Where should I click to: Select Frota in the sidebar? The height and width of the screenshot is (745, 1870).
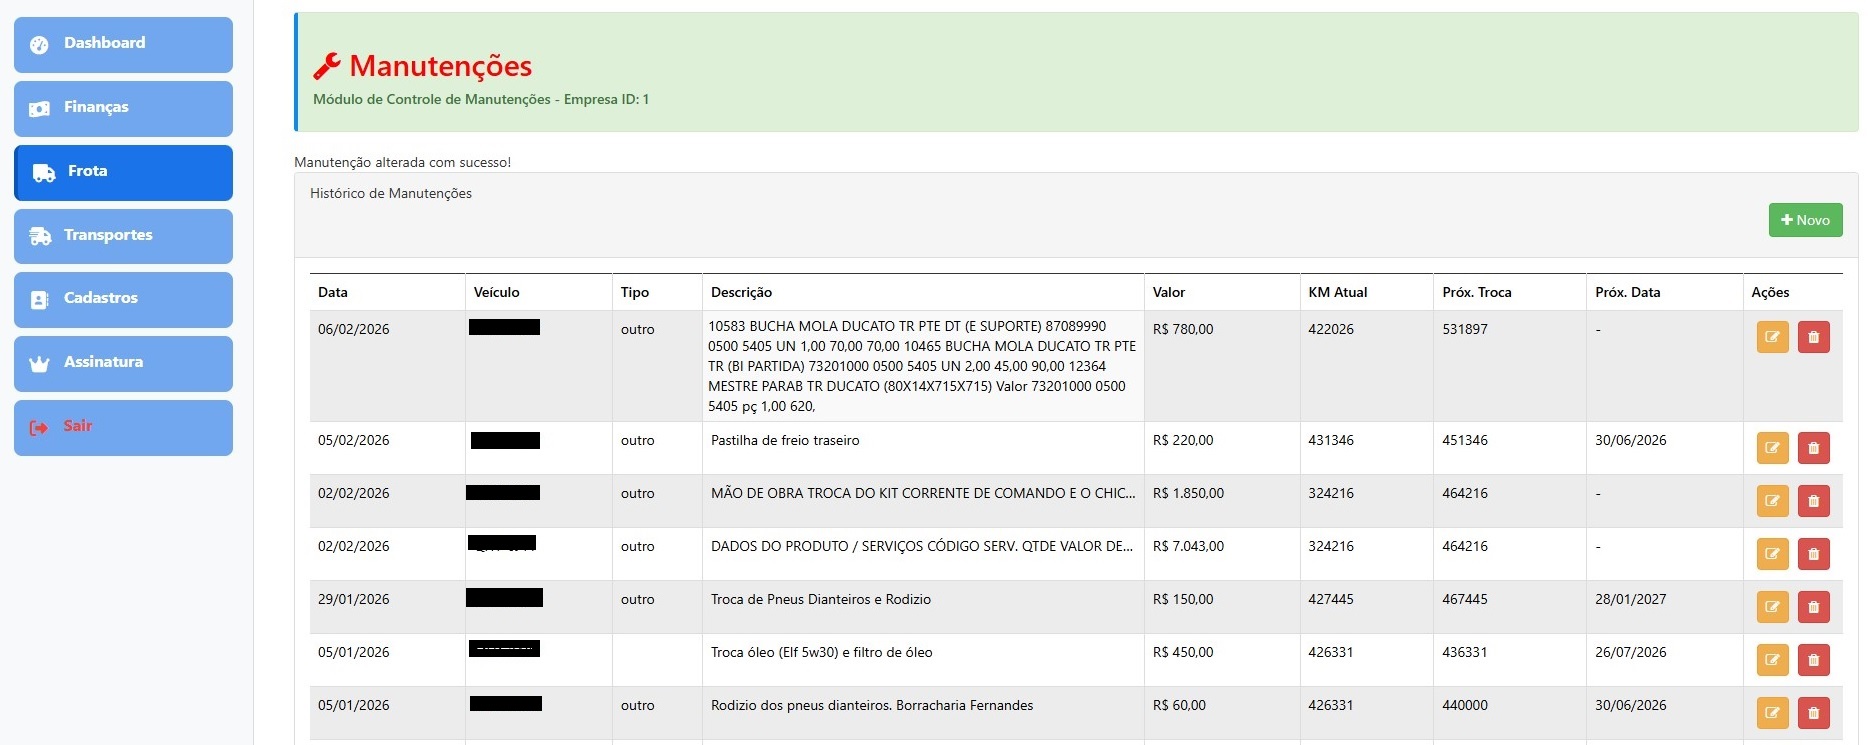(123, 172)
